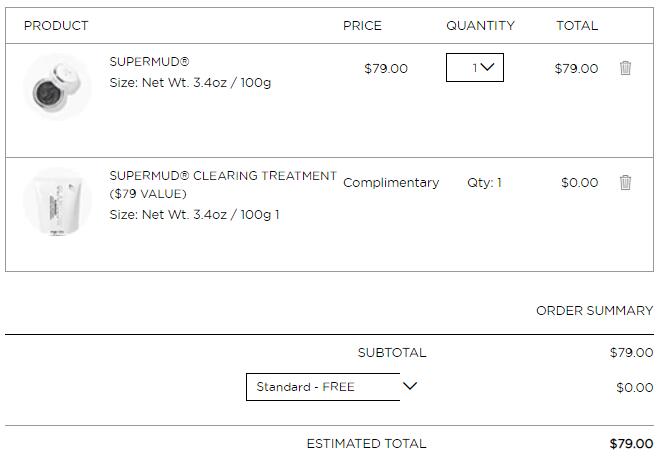Delete the complimentary Clearing Treatment trash icon

tap(625, 182)
